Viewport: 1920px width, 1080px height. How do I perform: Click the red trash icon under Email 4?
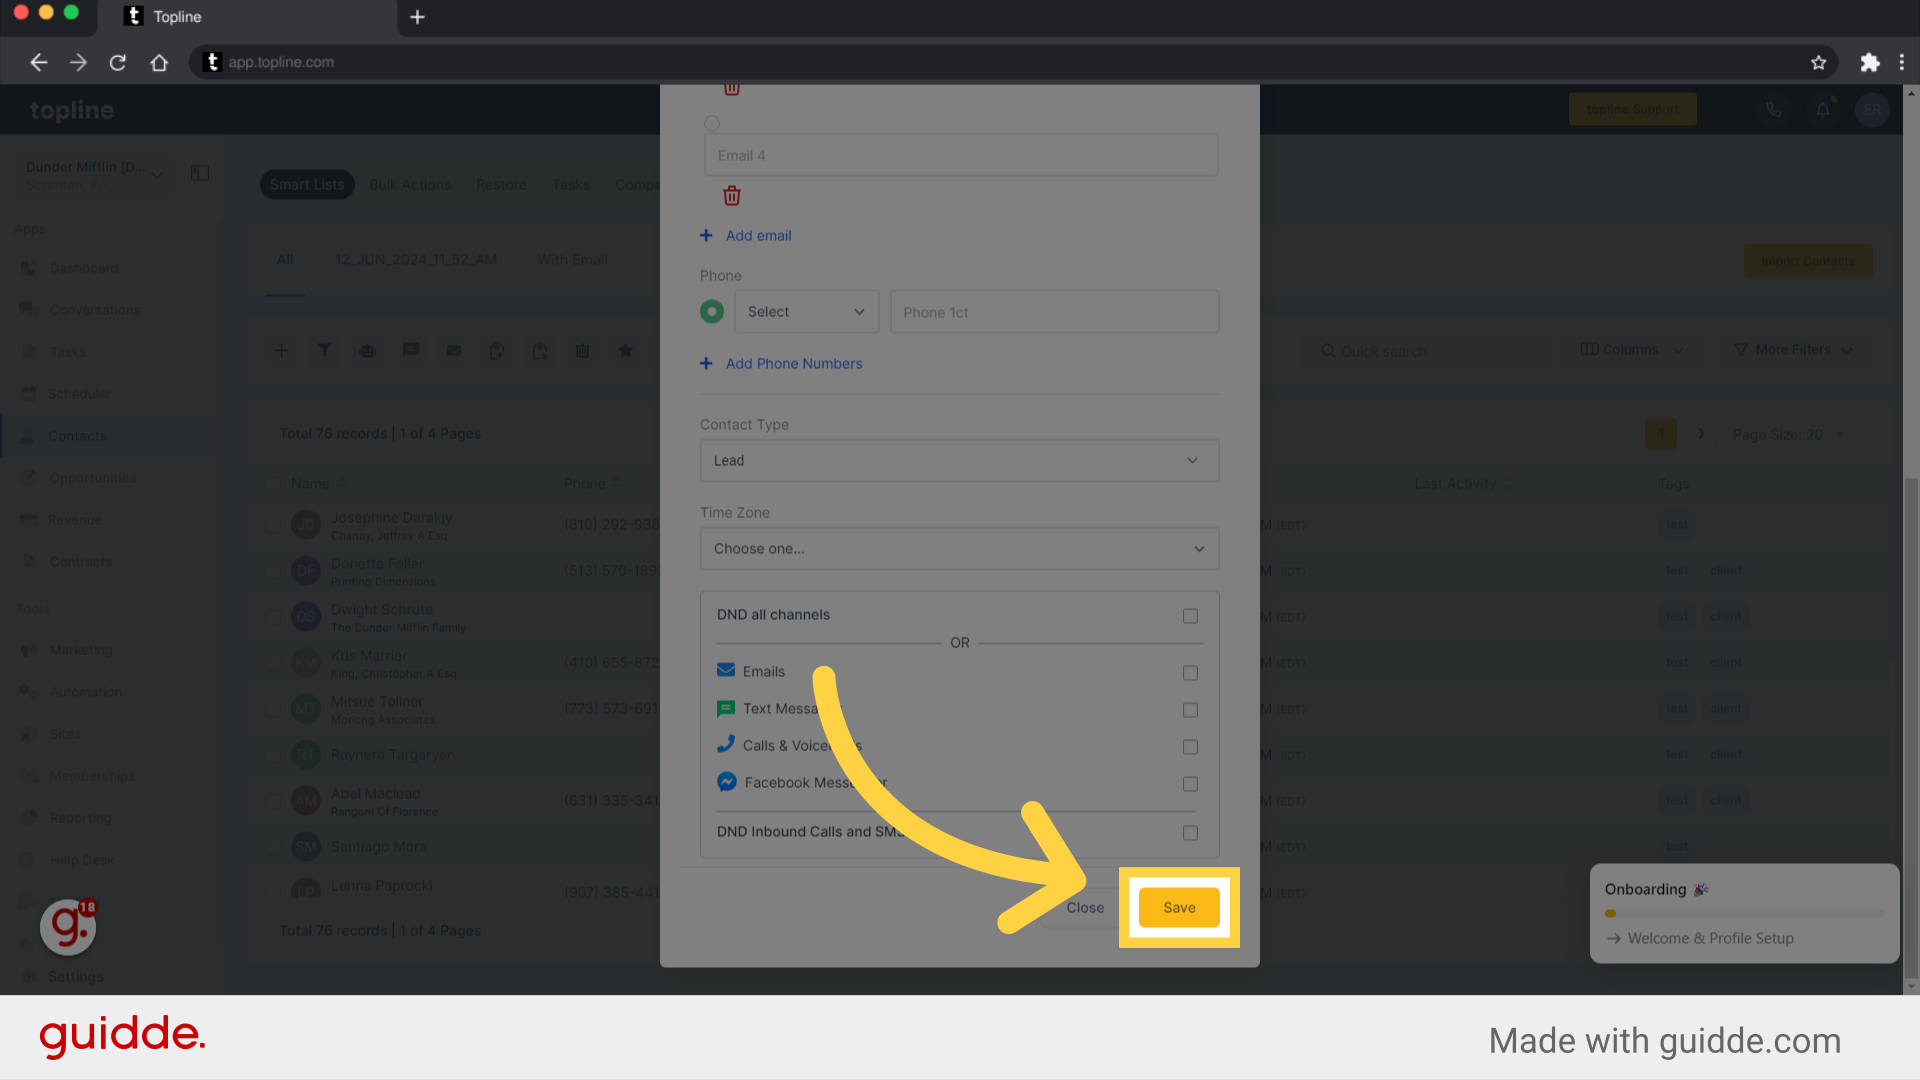point(732,196)
